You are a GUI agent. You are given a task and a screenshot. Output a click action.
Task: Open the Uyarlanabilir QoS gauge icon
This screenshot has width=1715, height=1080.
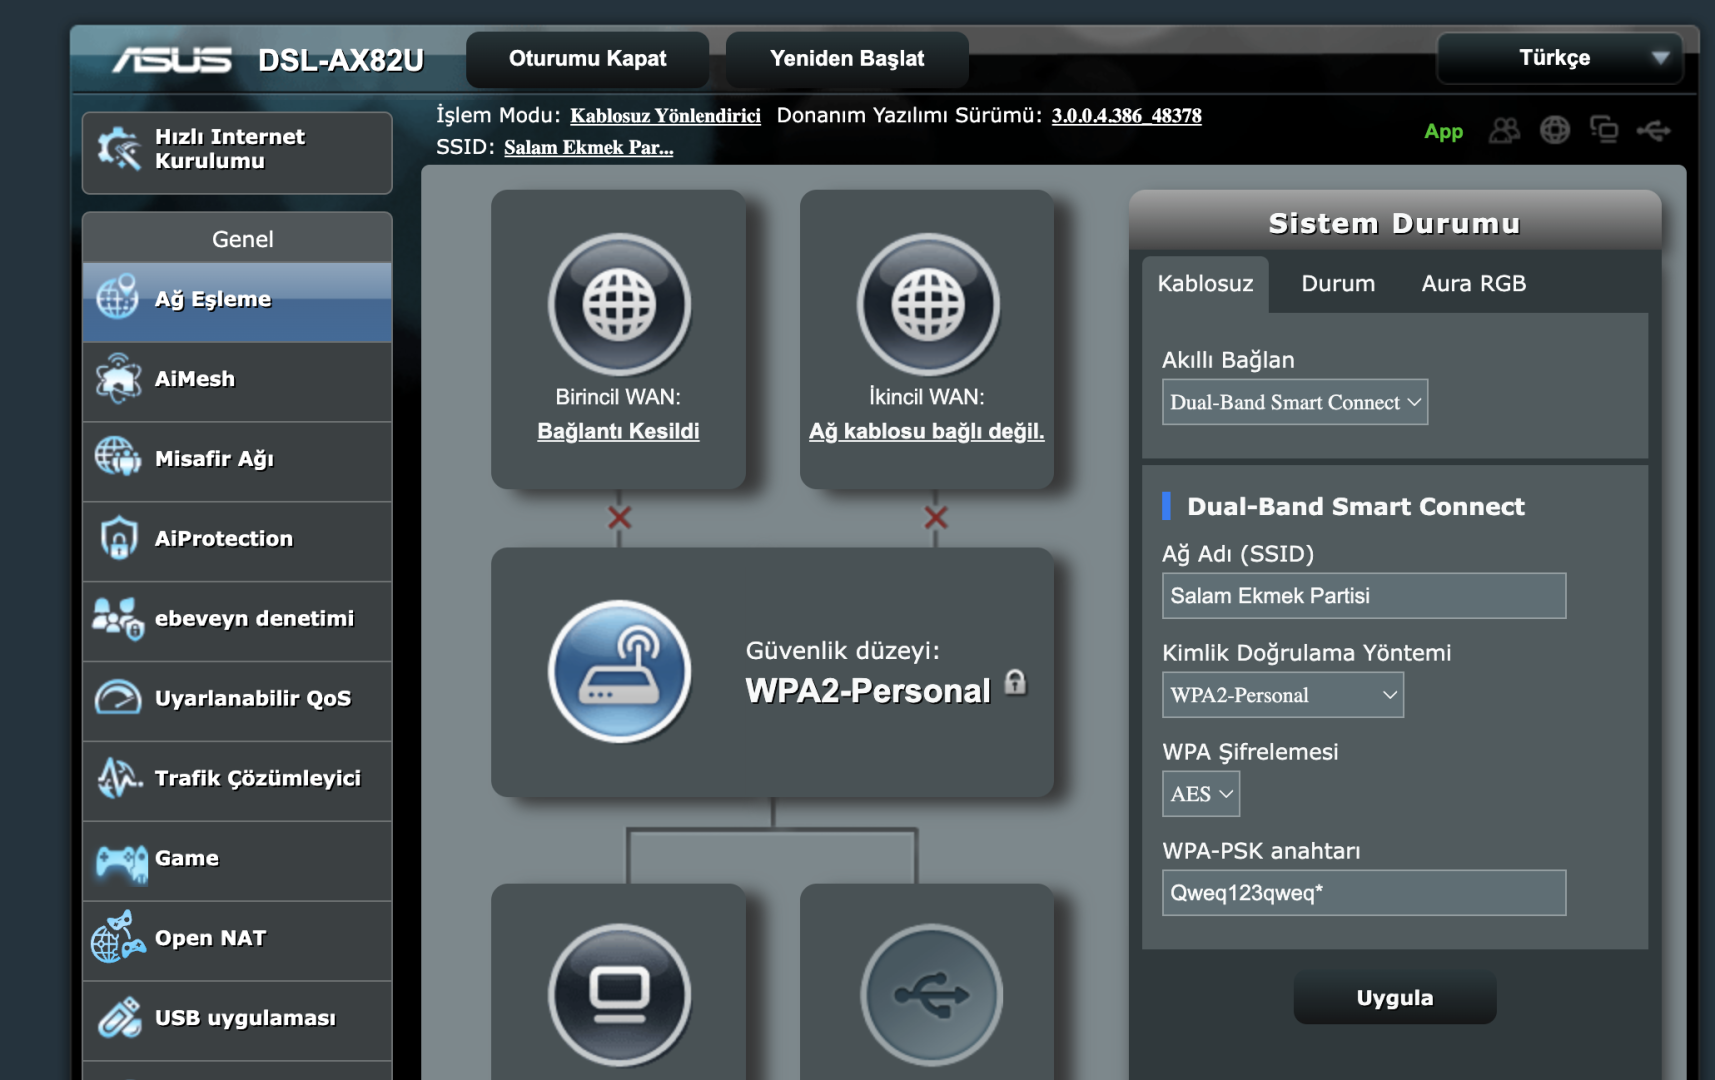tap(118, 697)
